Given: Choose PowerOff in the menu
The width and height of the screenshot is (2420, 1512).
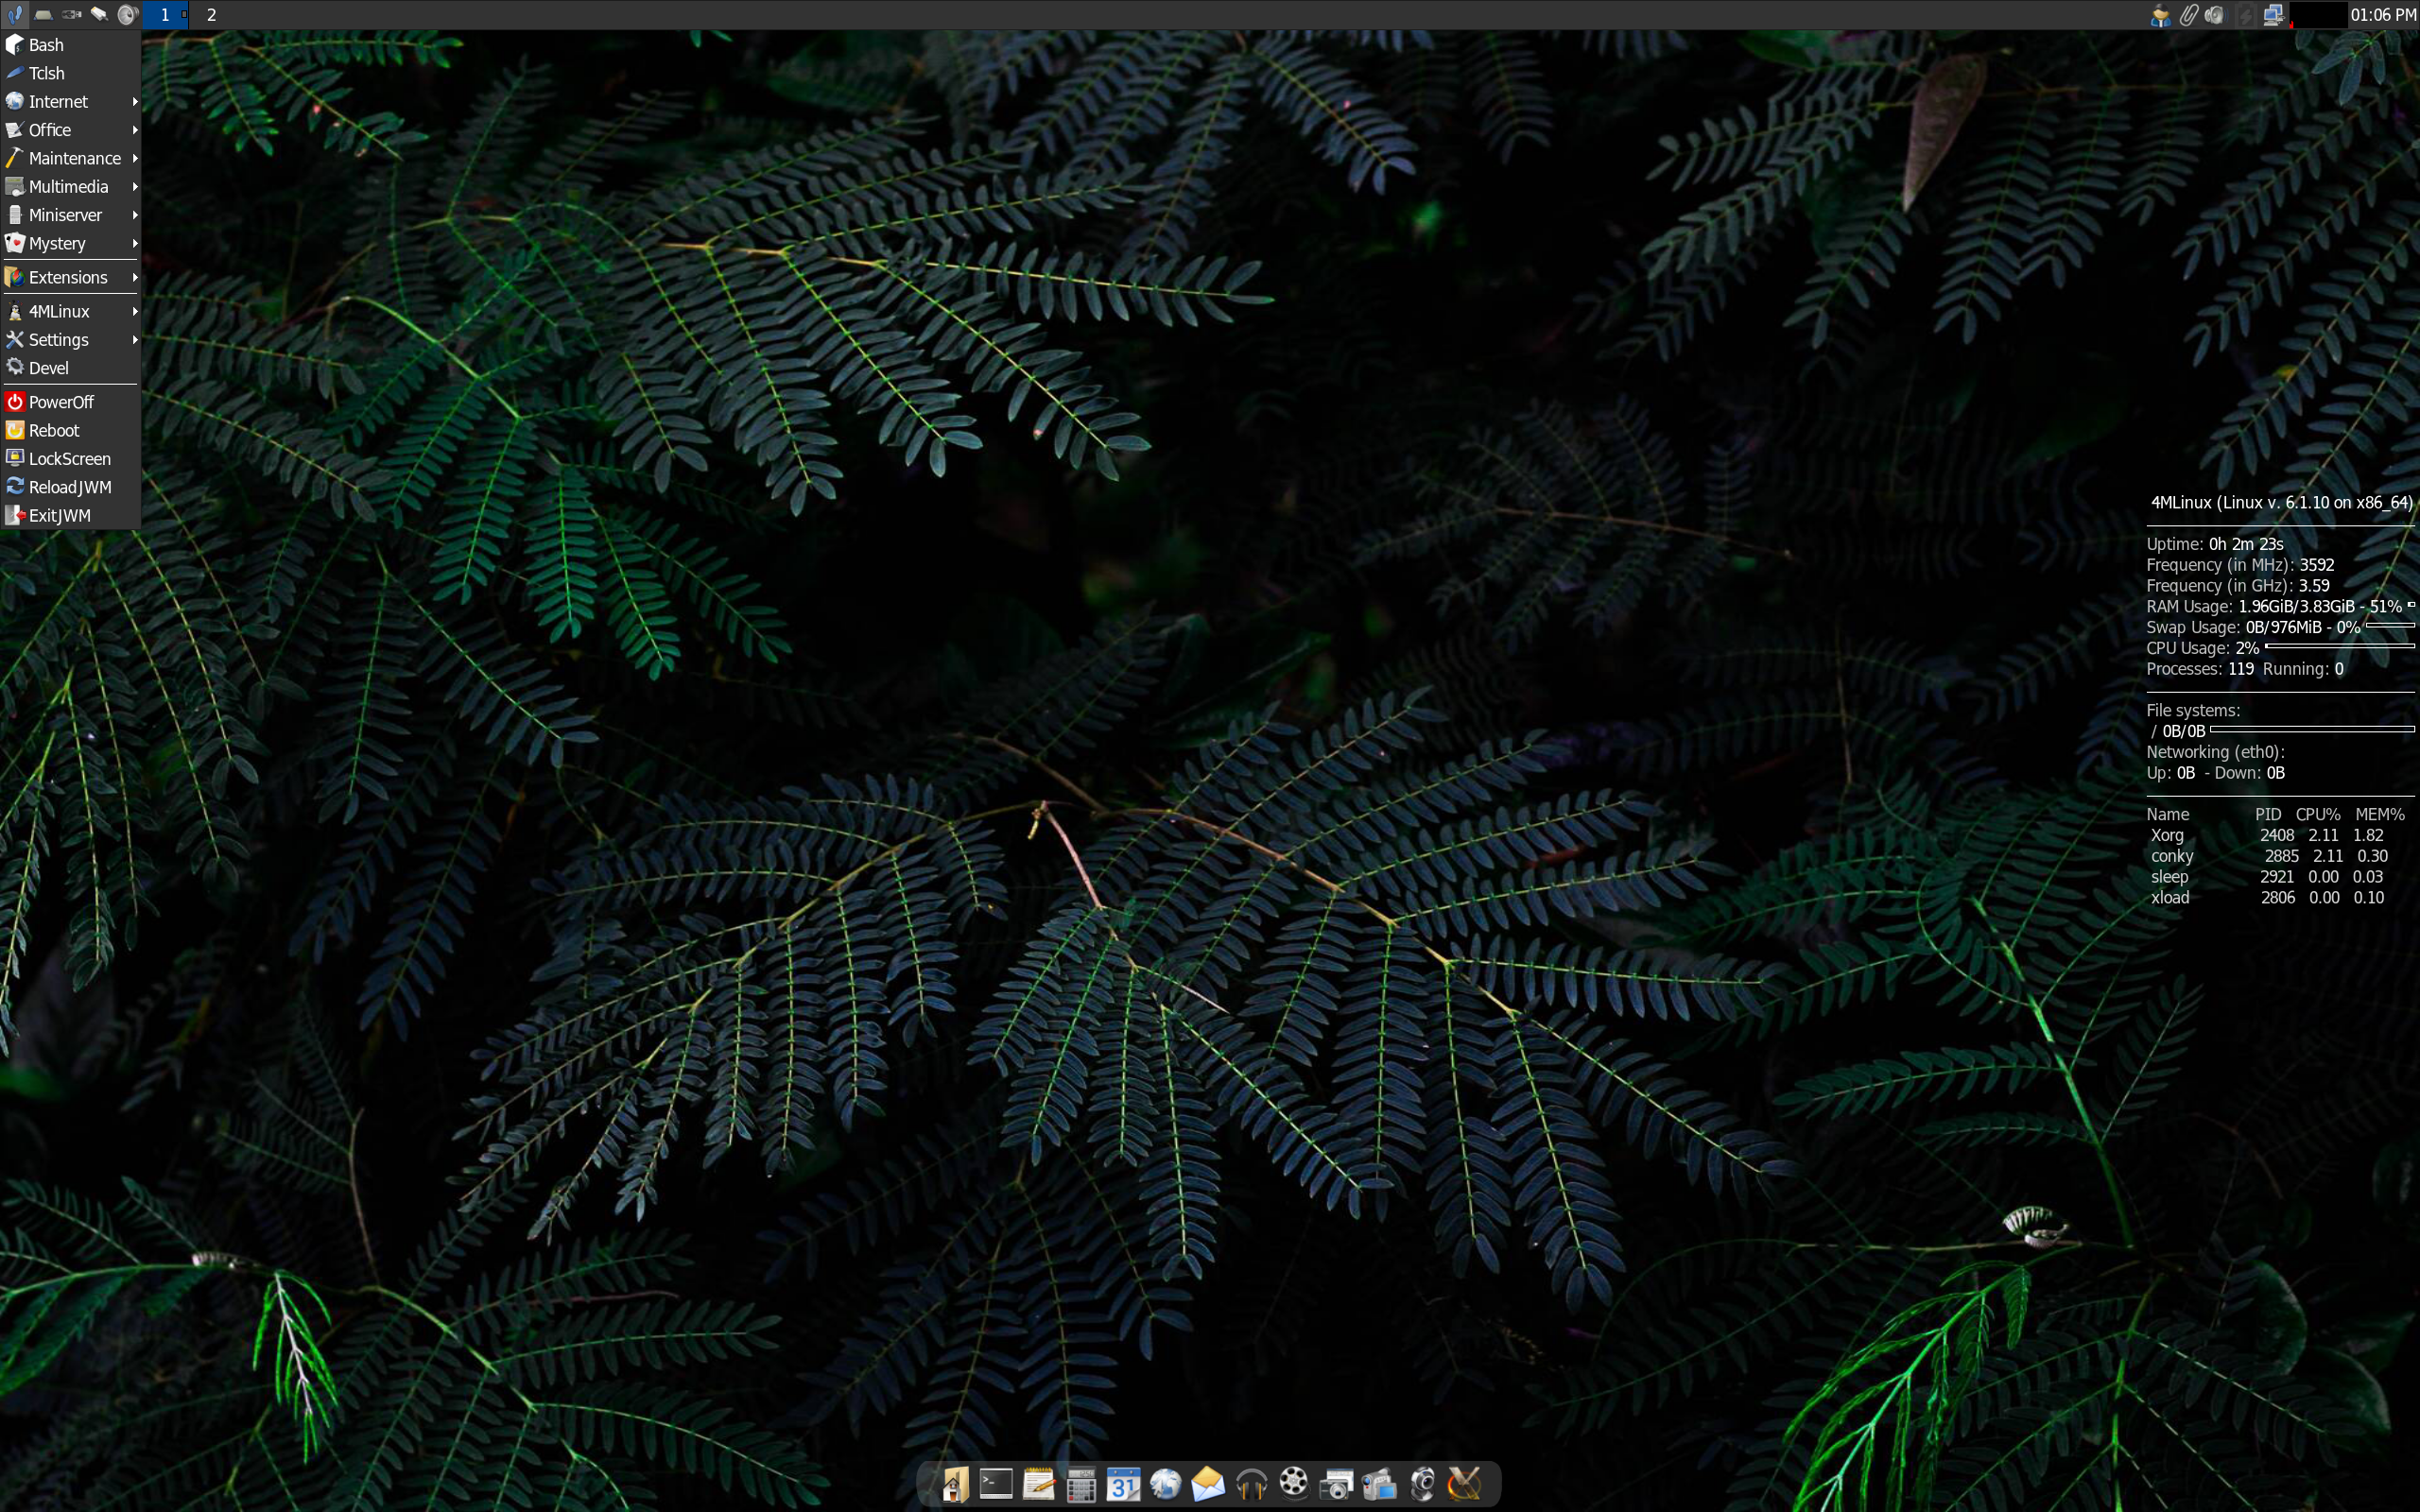Looking at the screenshot, I should tap(70, 402).
